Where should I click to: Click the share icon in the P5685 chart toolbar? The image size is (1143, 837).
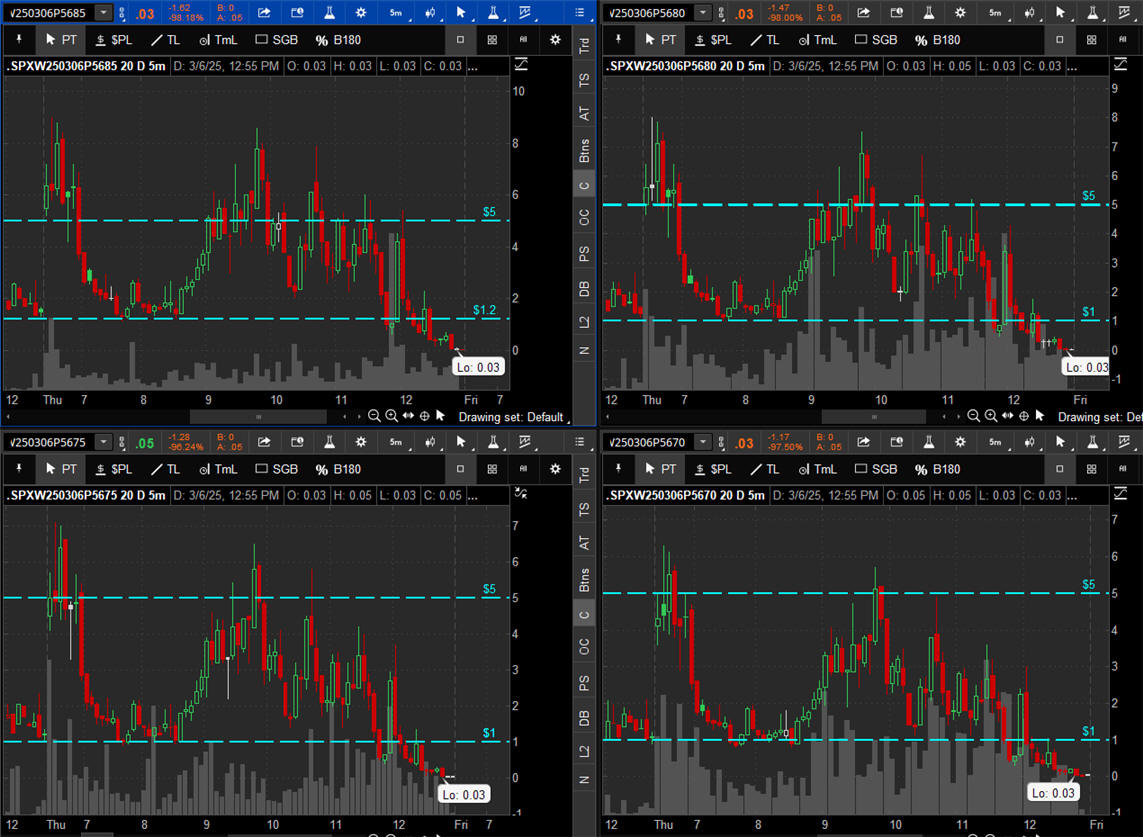pos(265,13)
